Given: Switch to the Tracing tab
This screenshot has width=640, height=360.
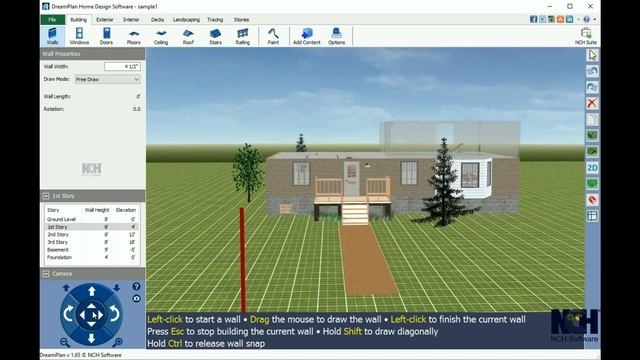Looking at the screenshot, I should pos(215,20).
